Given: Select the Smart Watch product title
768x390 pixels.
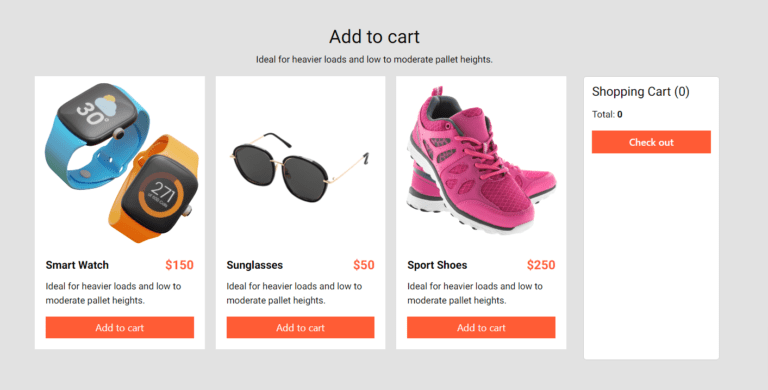Looking at the screenshot, I should (x=77, y=265).
